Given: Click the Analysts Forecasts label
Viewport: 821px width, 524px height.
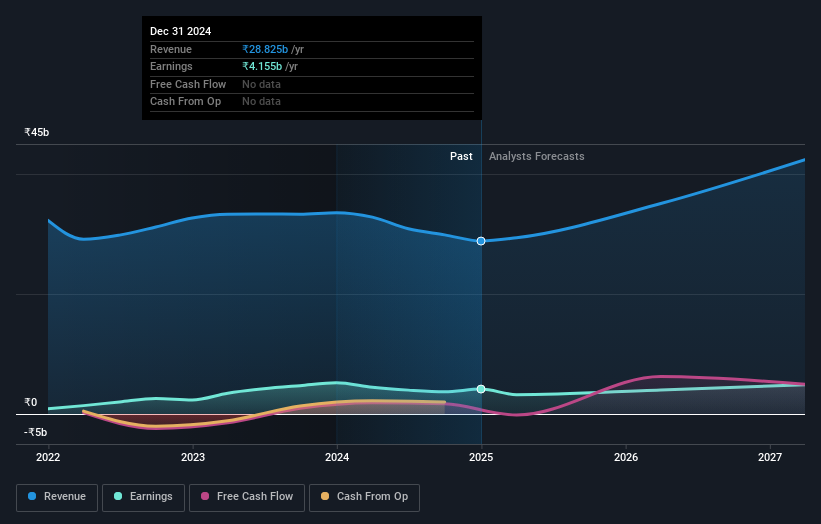Looking at the screenshot, I should (x=537, y=157).
